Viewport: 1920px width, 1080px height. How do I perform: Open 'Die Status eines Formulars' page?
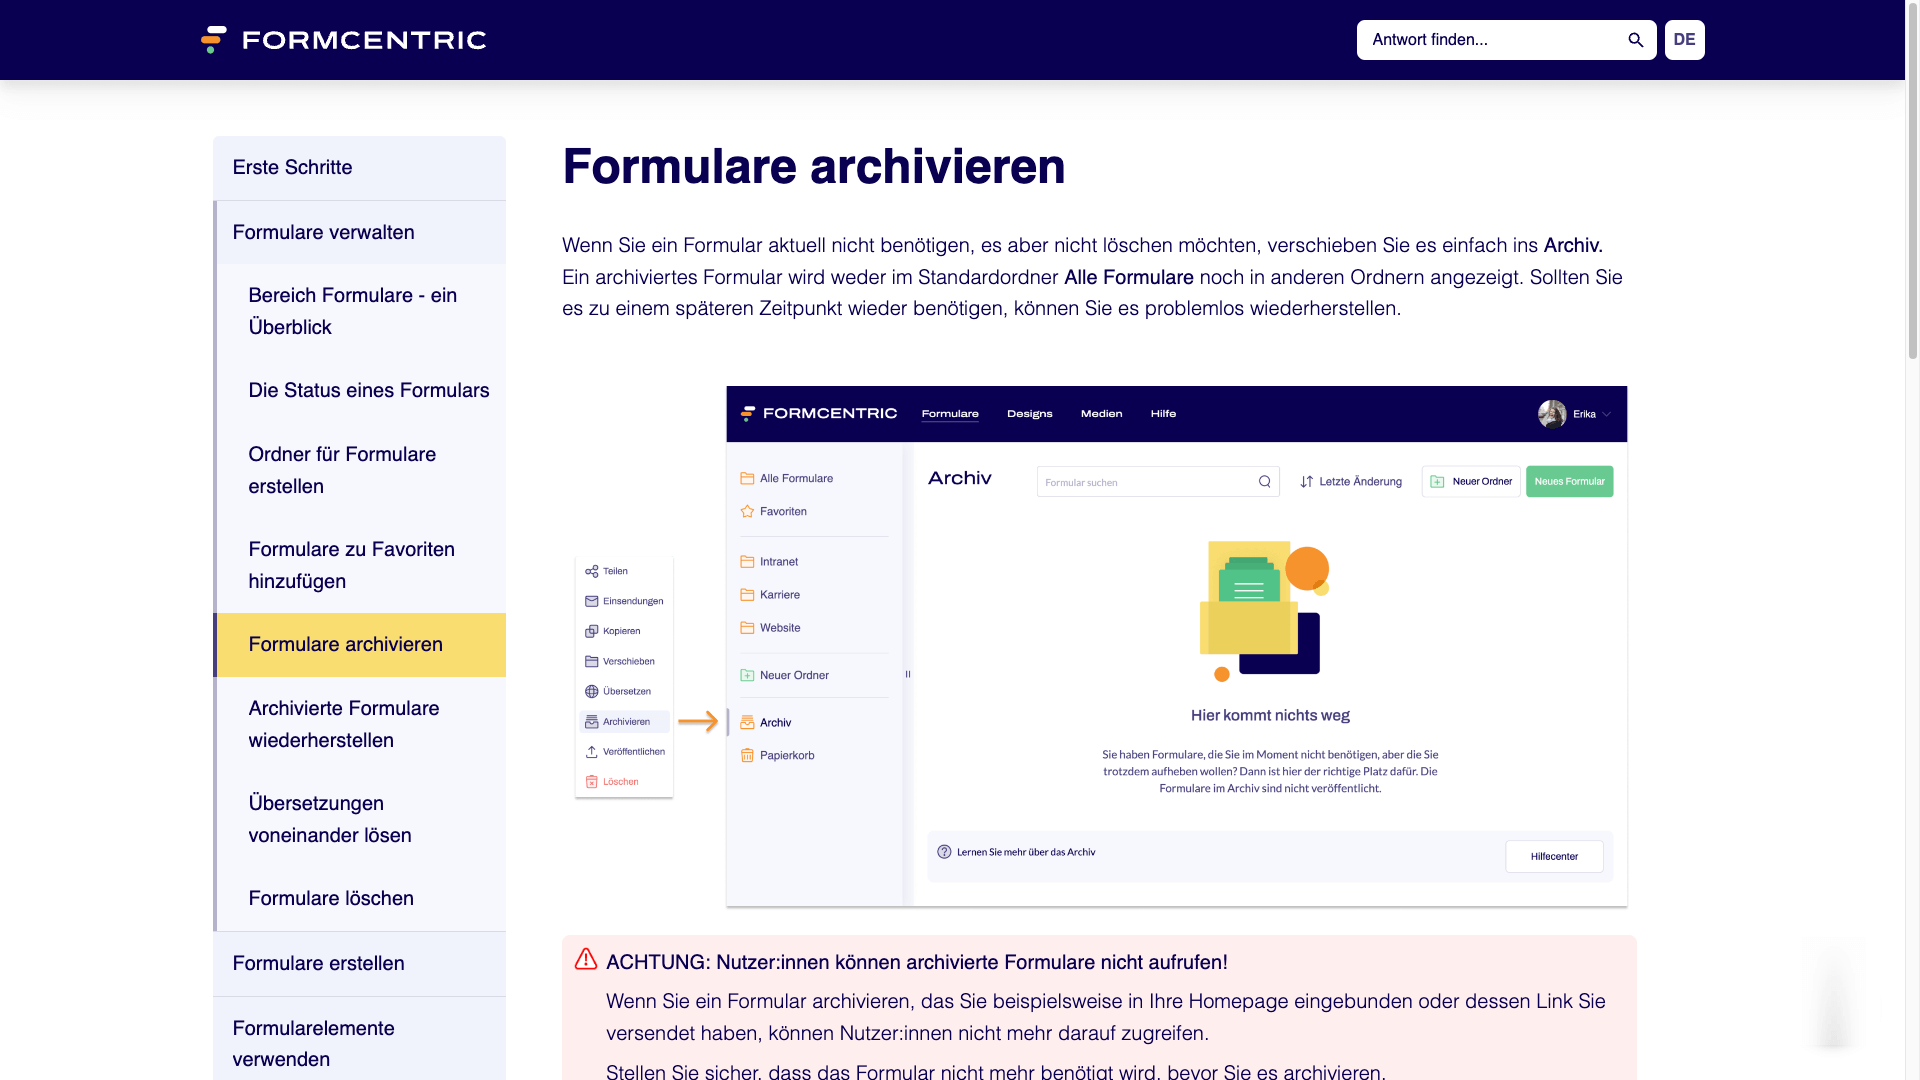[x=359, y=390]
